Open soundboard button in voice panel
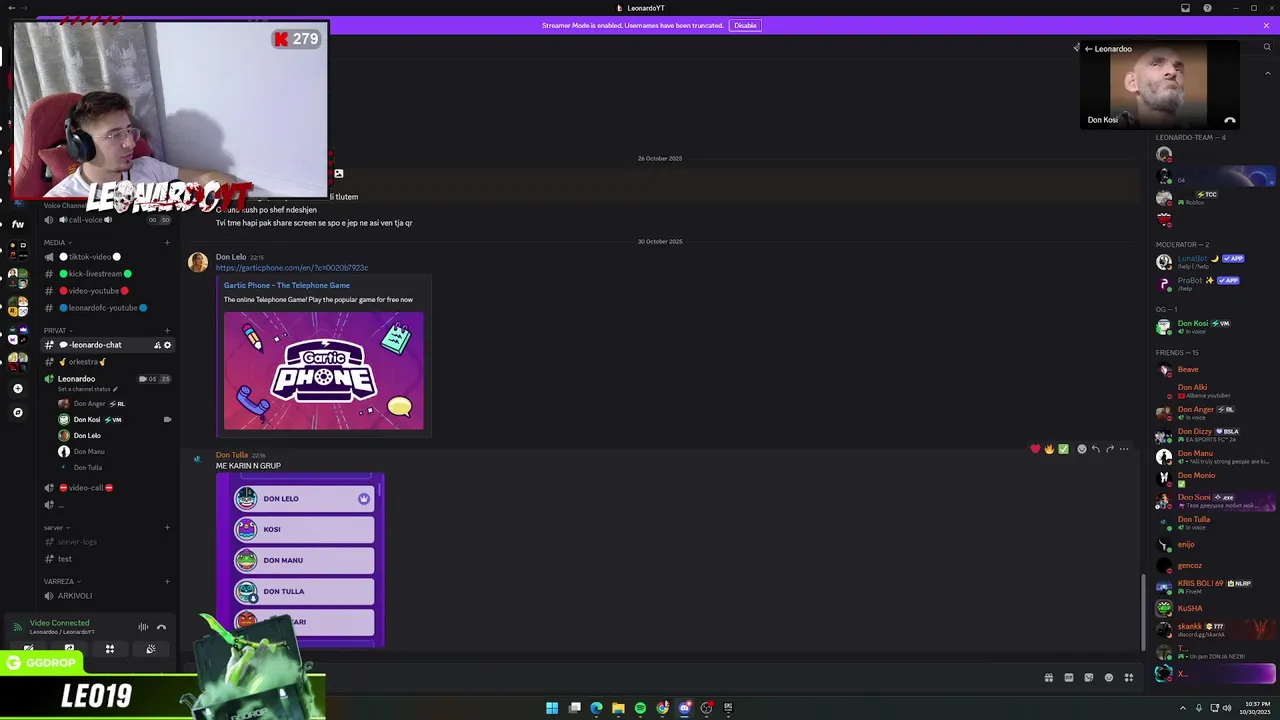 tap(151, 649)
